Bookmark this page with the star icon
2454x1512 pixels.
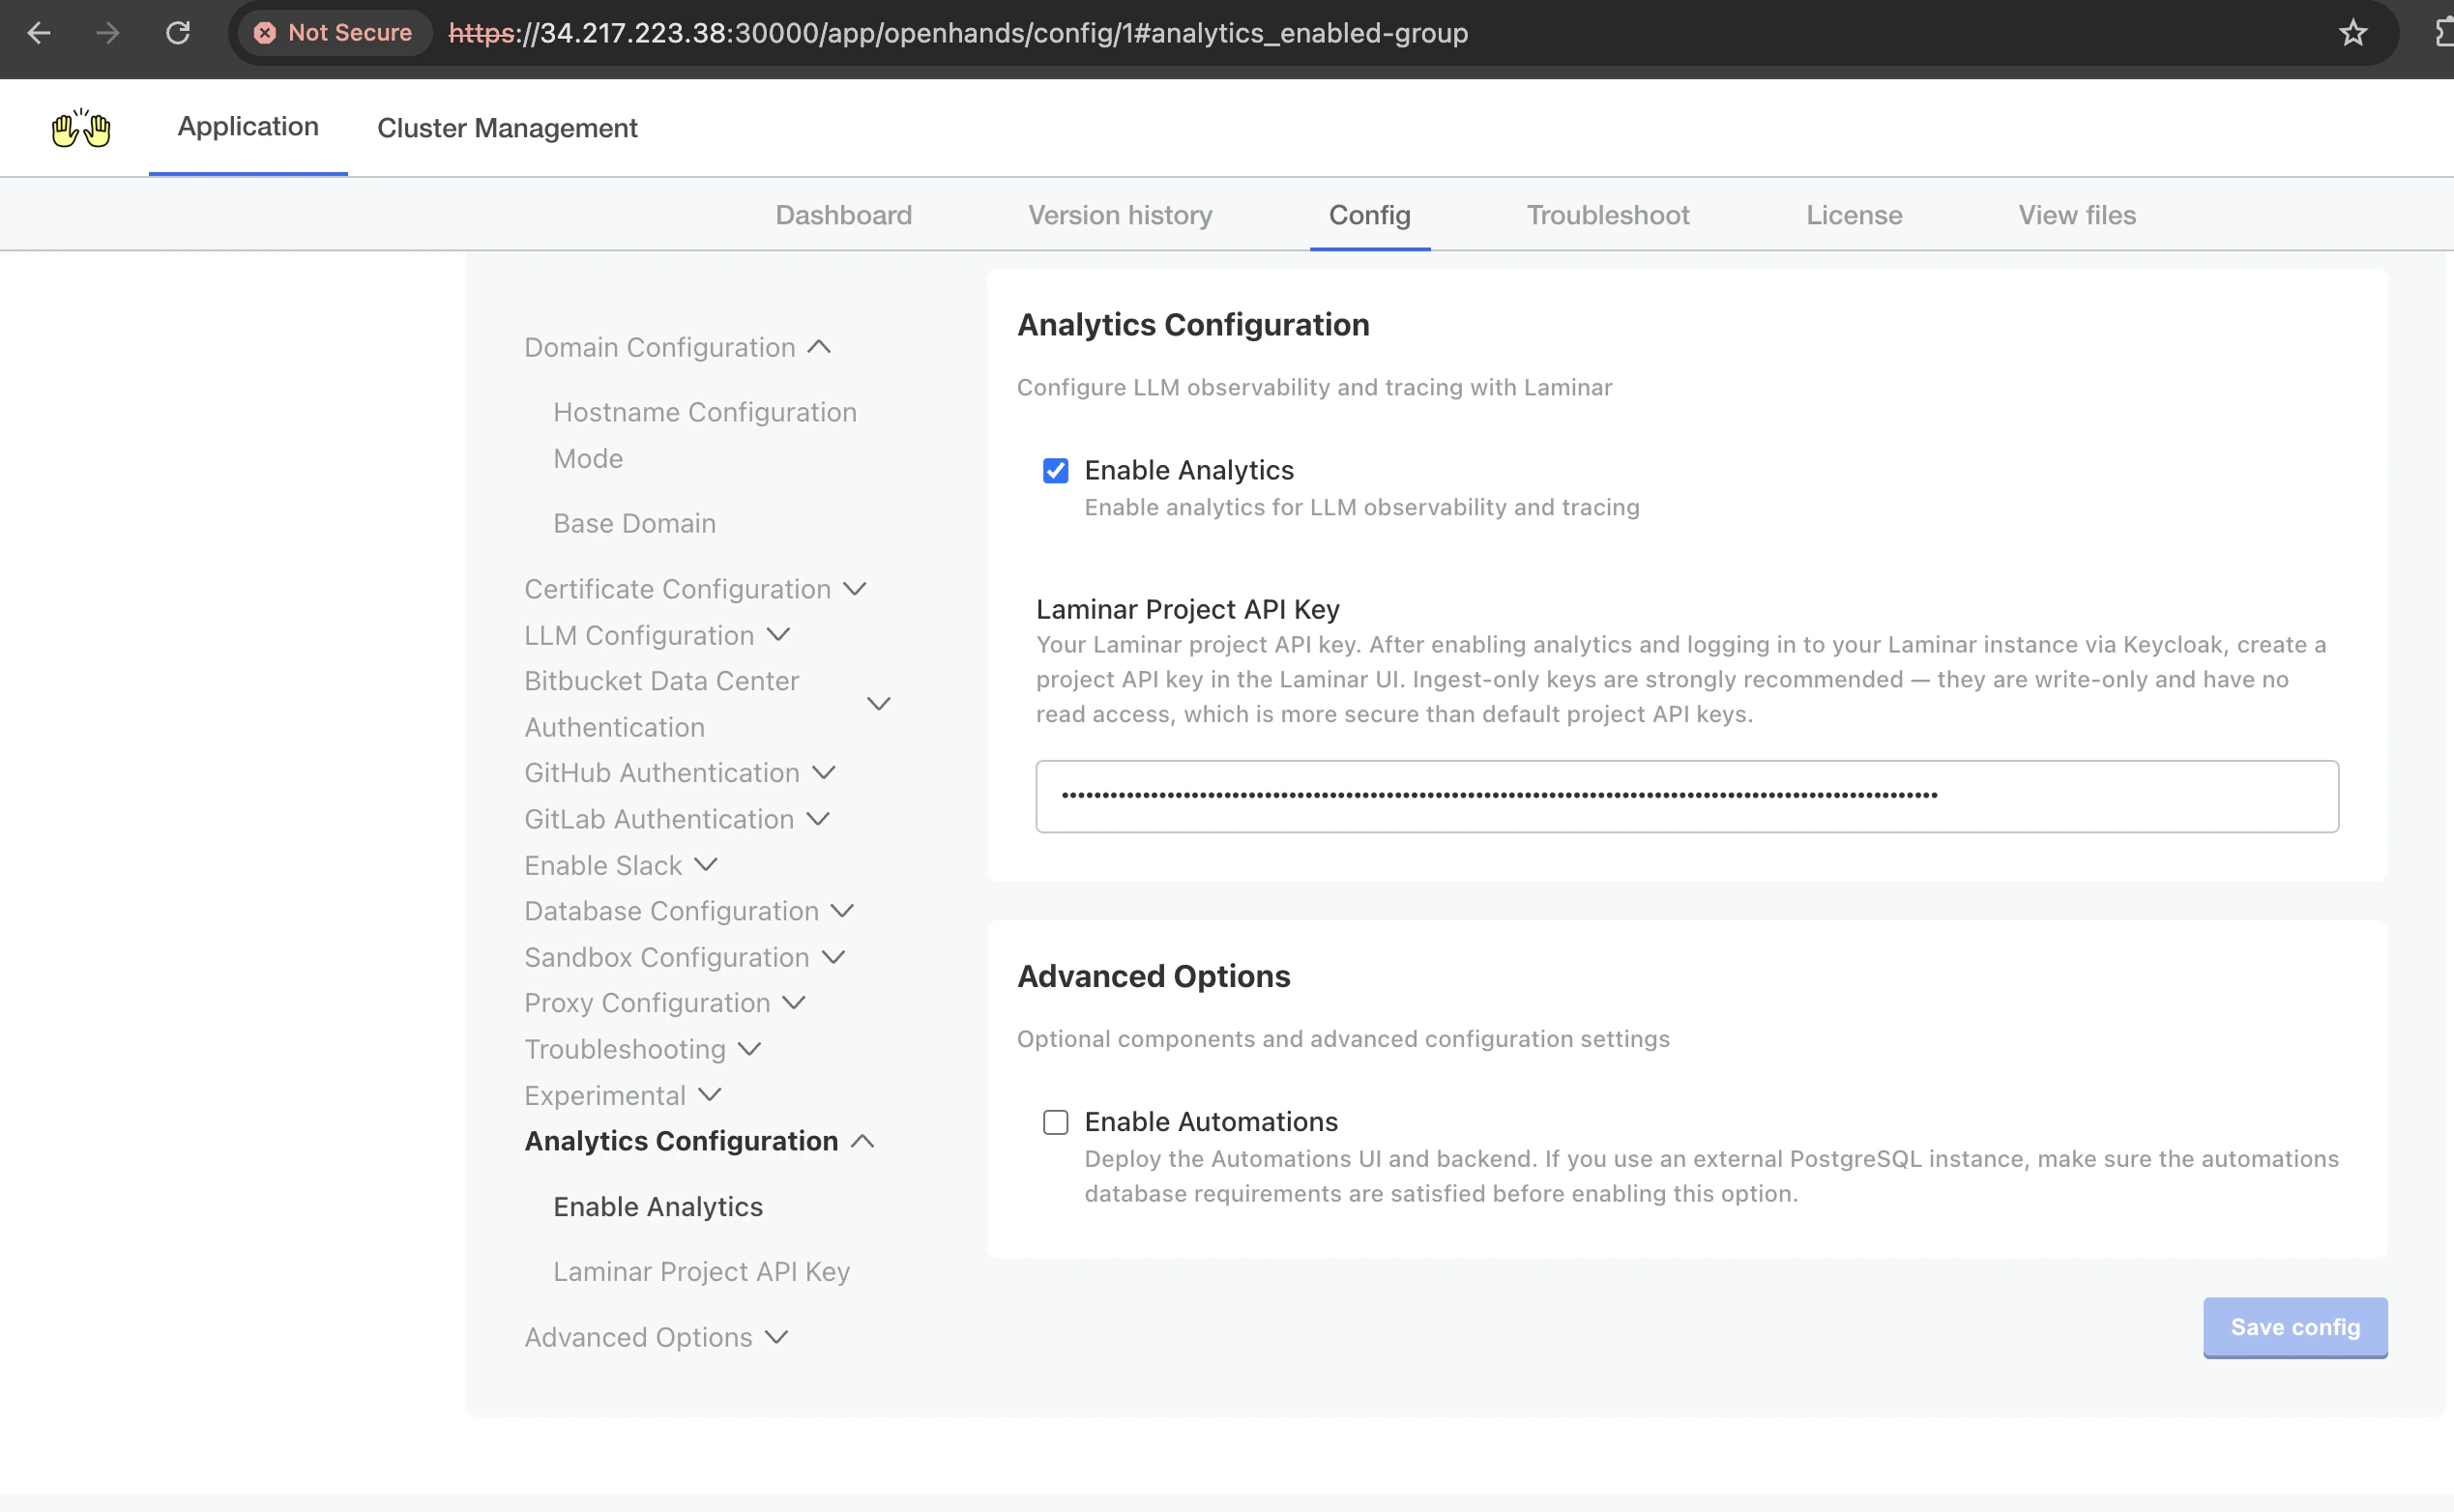[2353, 33]
